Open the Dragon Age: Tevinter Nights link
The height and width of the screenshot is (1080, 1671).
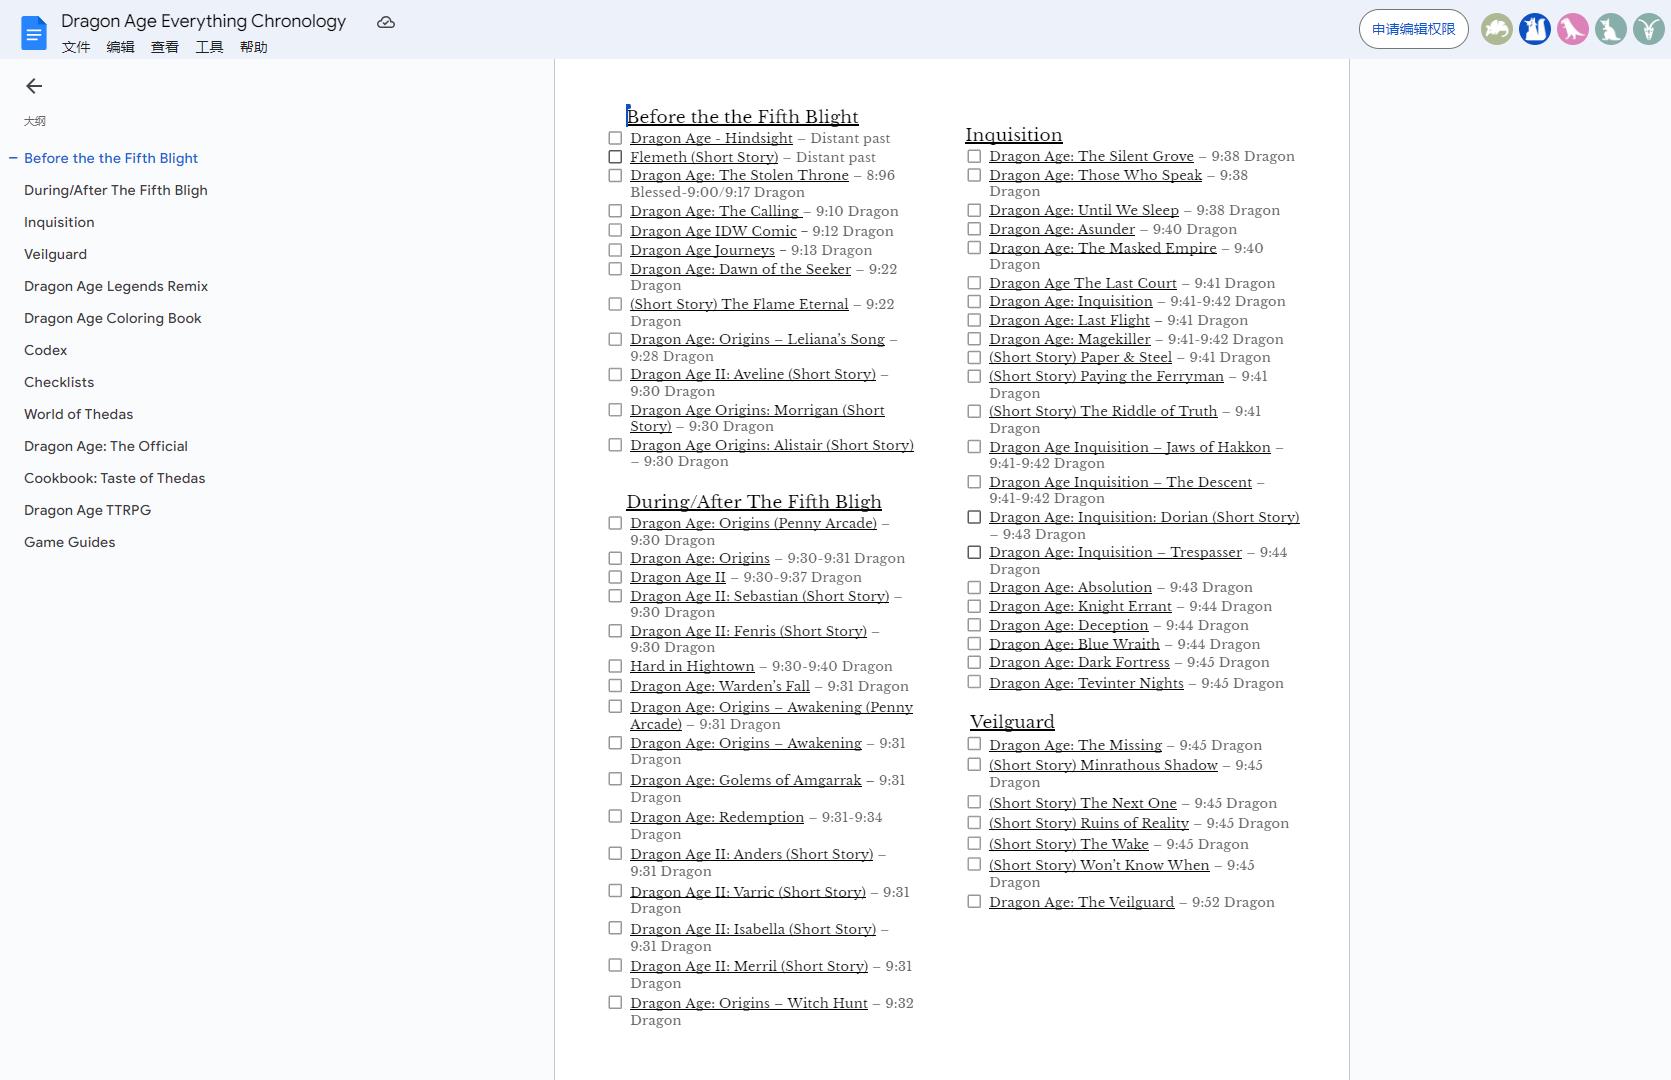(x=1086, y=683)
